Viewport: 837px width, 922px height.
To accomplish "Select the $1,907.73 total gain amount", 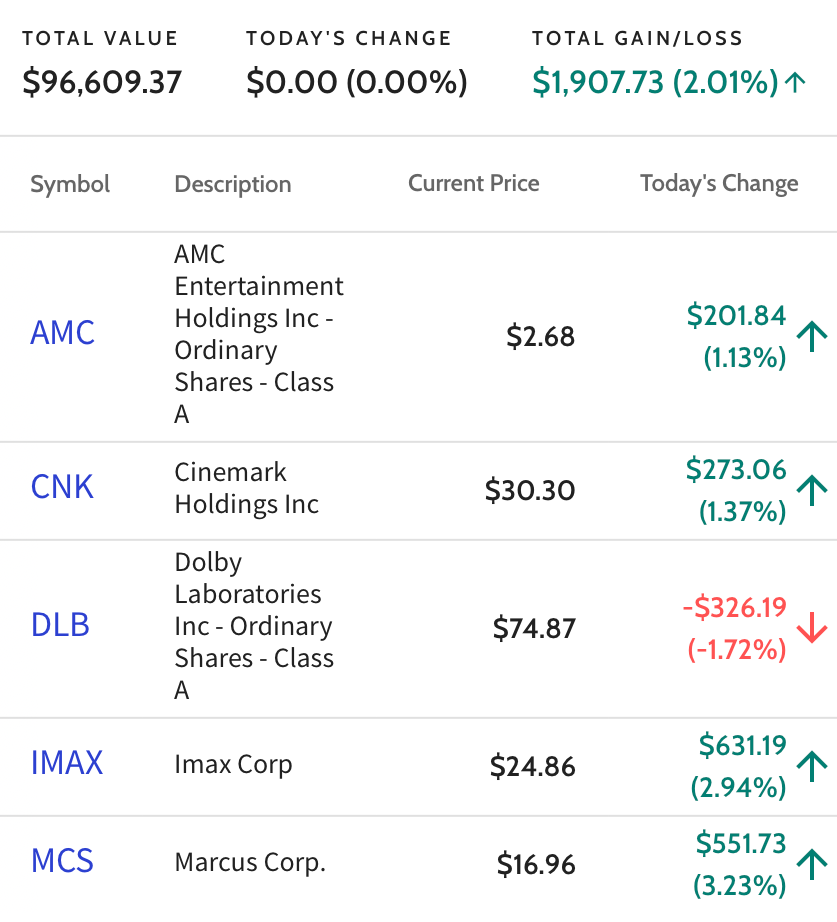I will [598, 82].
